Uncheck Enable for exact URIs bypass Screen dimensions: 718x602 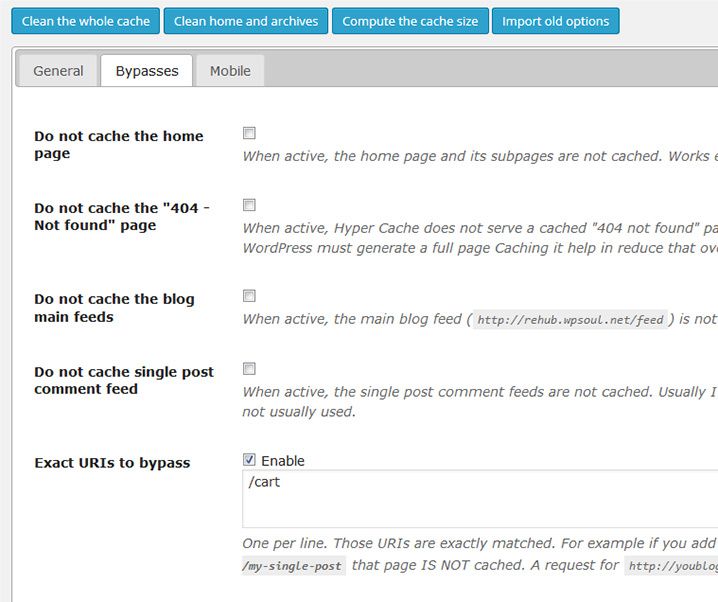pos(249,460)
